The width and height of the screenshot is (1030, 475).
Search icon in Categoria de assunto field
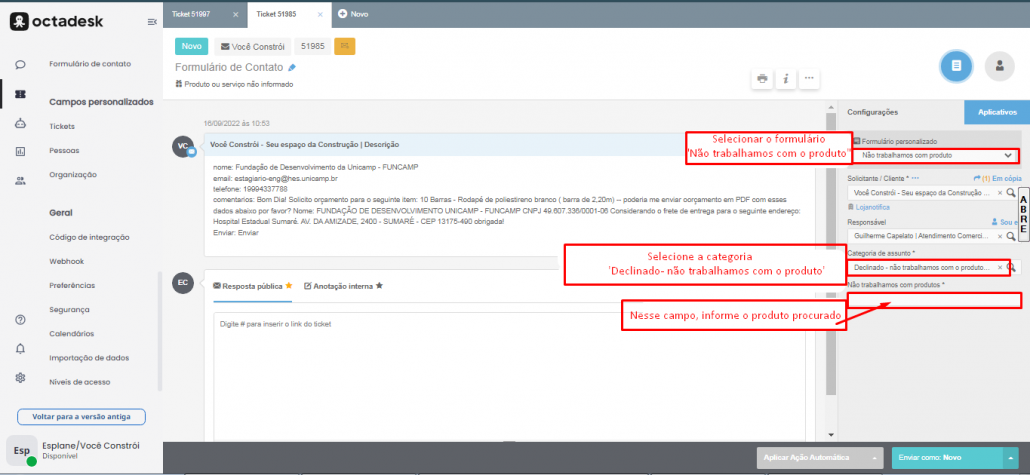pos(1011,268)
